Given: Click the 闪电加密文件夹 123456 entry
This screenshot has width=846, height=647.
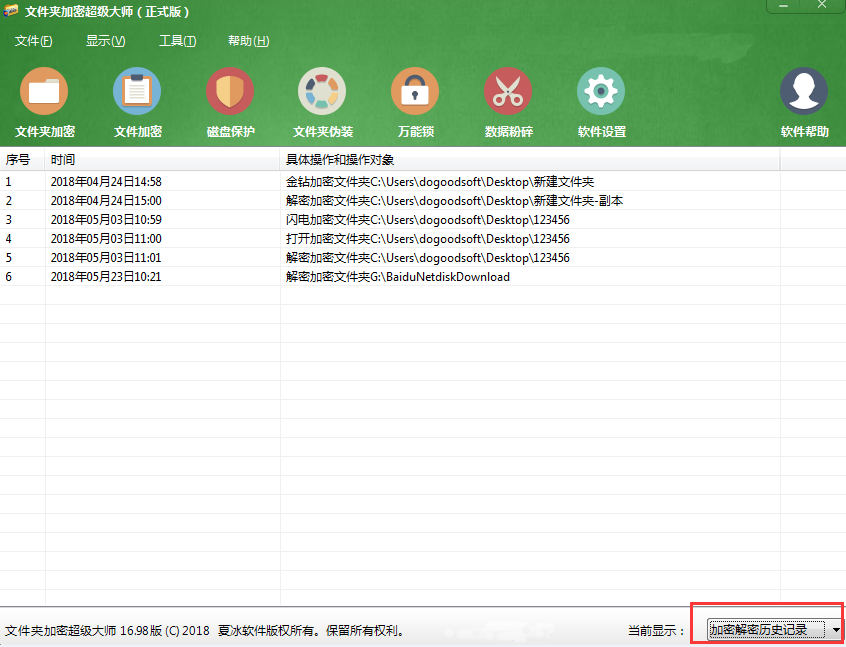Looking at the screenshot, I should [x=428, y=220].
